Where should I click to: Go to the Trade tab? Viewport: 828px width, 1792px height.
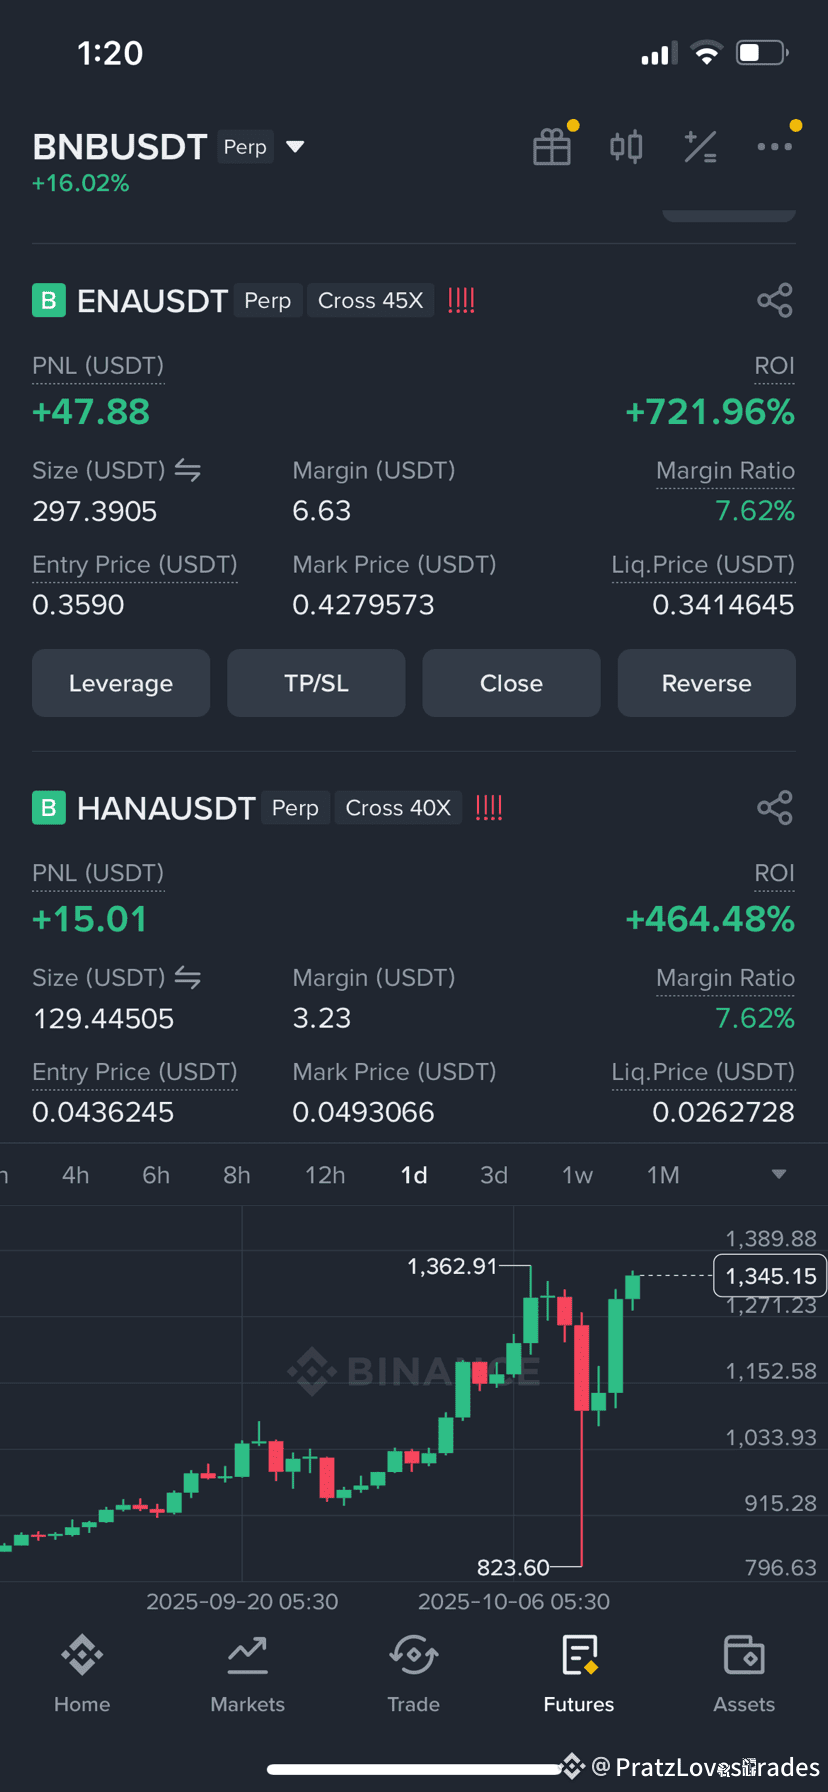click(414, 1675)
